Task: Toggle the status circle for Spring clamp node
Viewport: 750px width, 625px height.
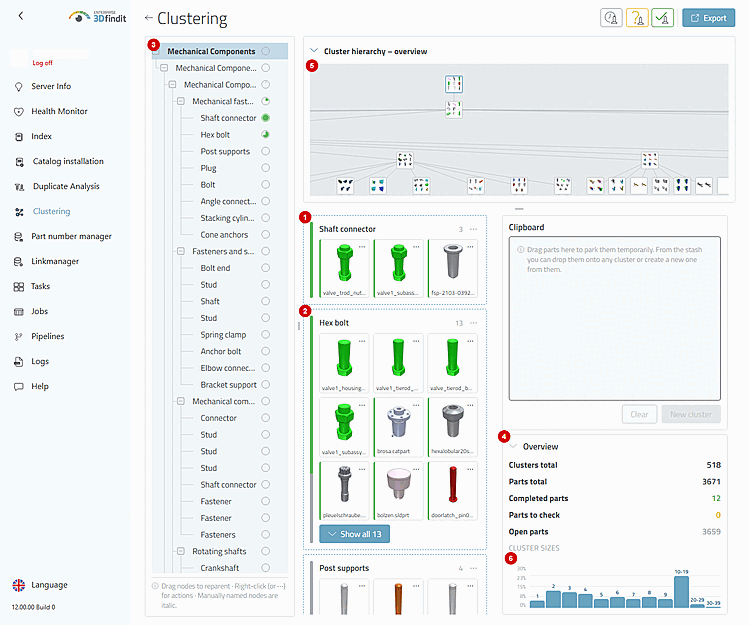Action: pos(266,334)
